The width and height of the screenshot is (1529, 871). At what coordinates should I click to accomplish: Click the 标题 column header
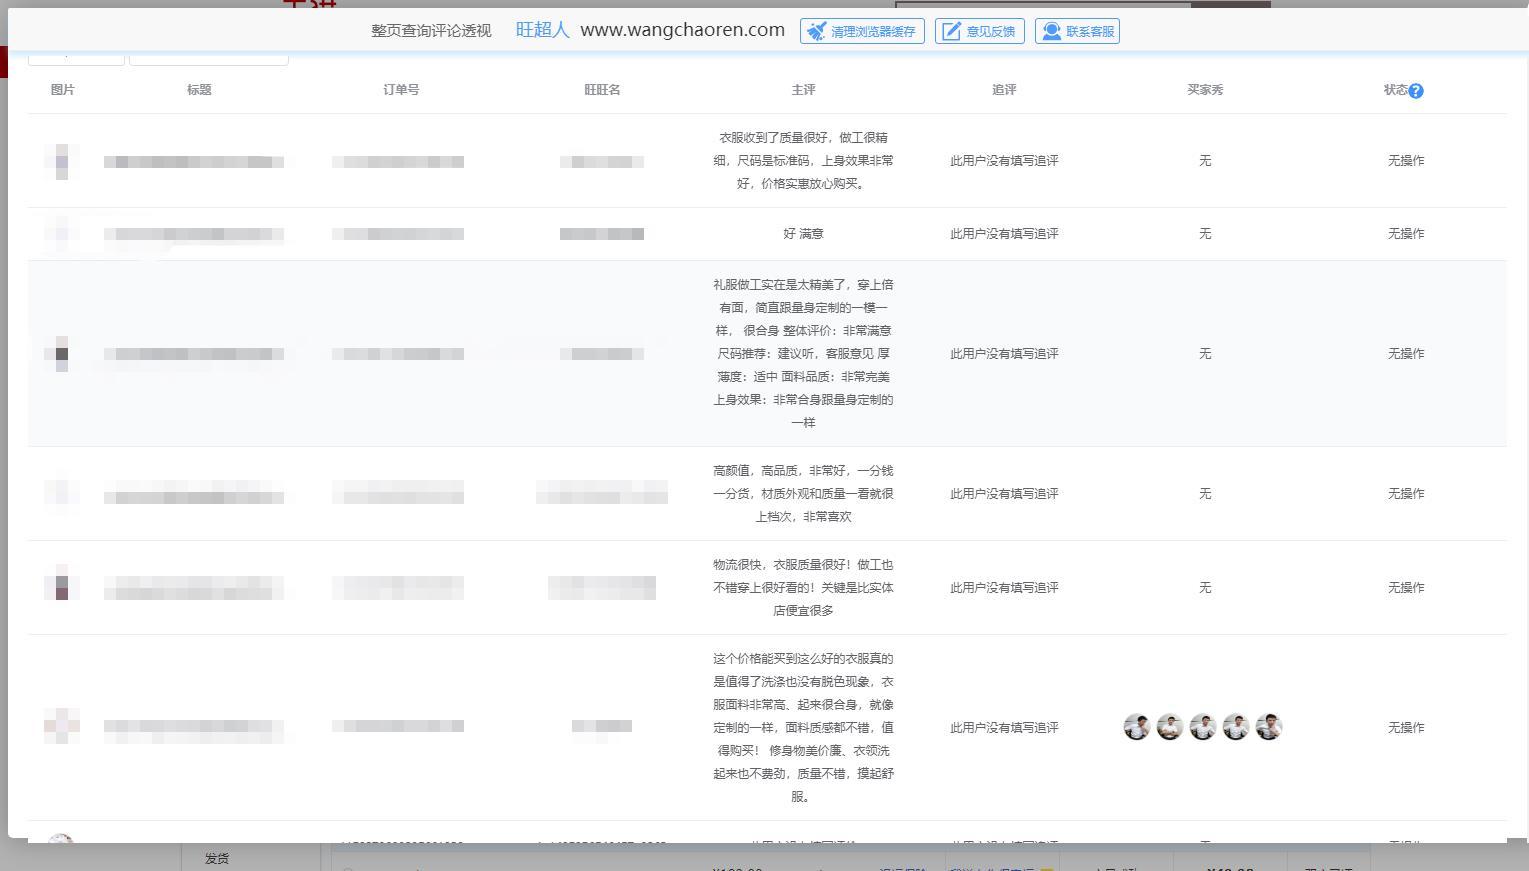(199, 90)
